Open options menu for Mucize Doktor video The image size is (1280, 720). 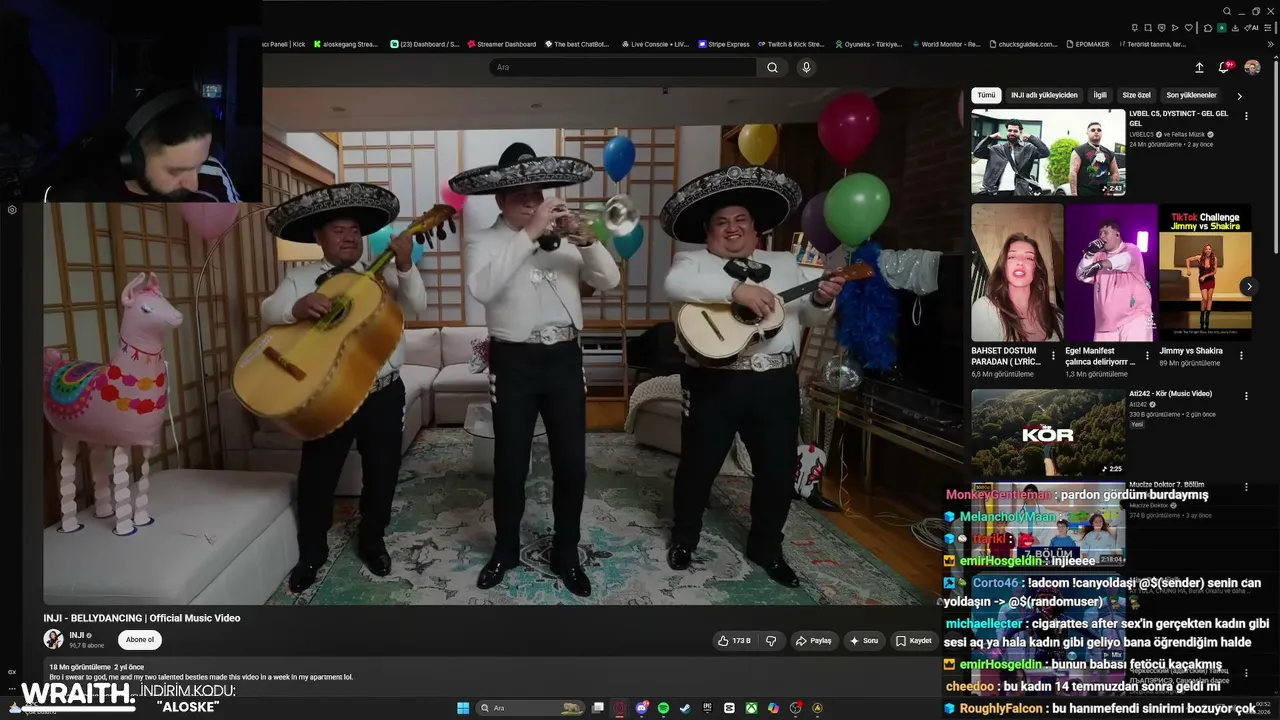tap(1246, 487)
